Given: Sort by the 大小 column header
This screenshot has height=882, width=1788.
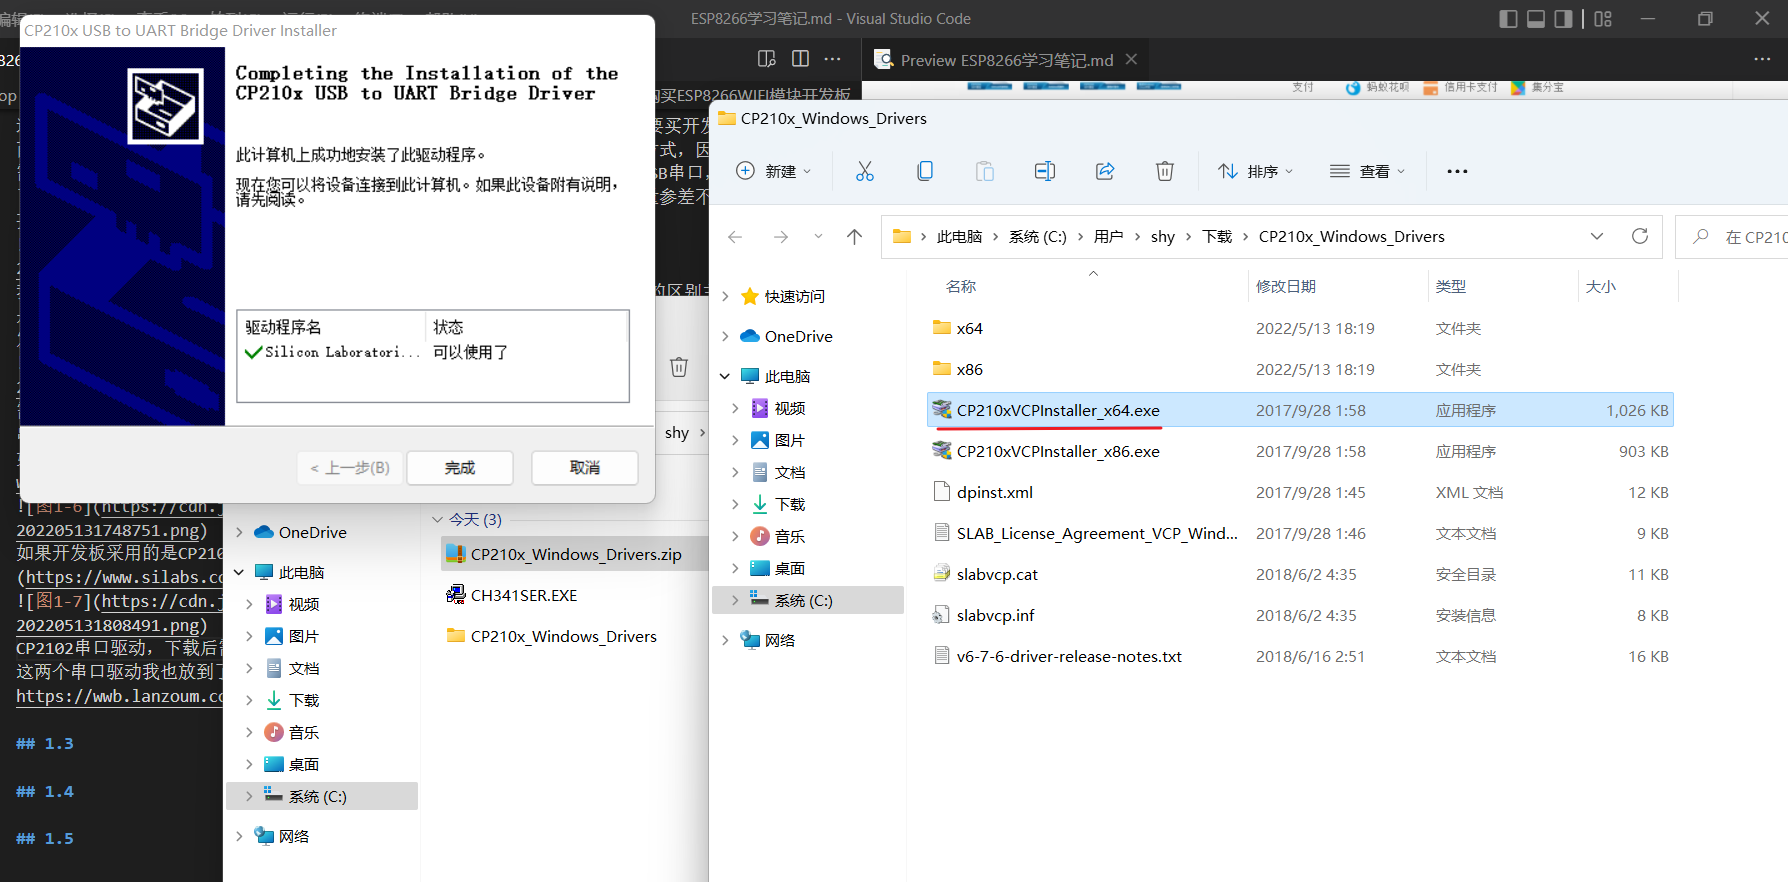Looking at the screenshot, I should 1601,286.
